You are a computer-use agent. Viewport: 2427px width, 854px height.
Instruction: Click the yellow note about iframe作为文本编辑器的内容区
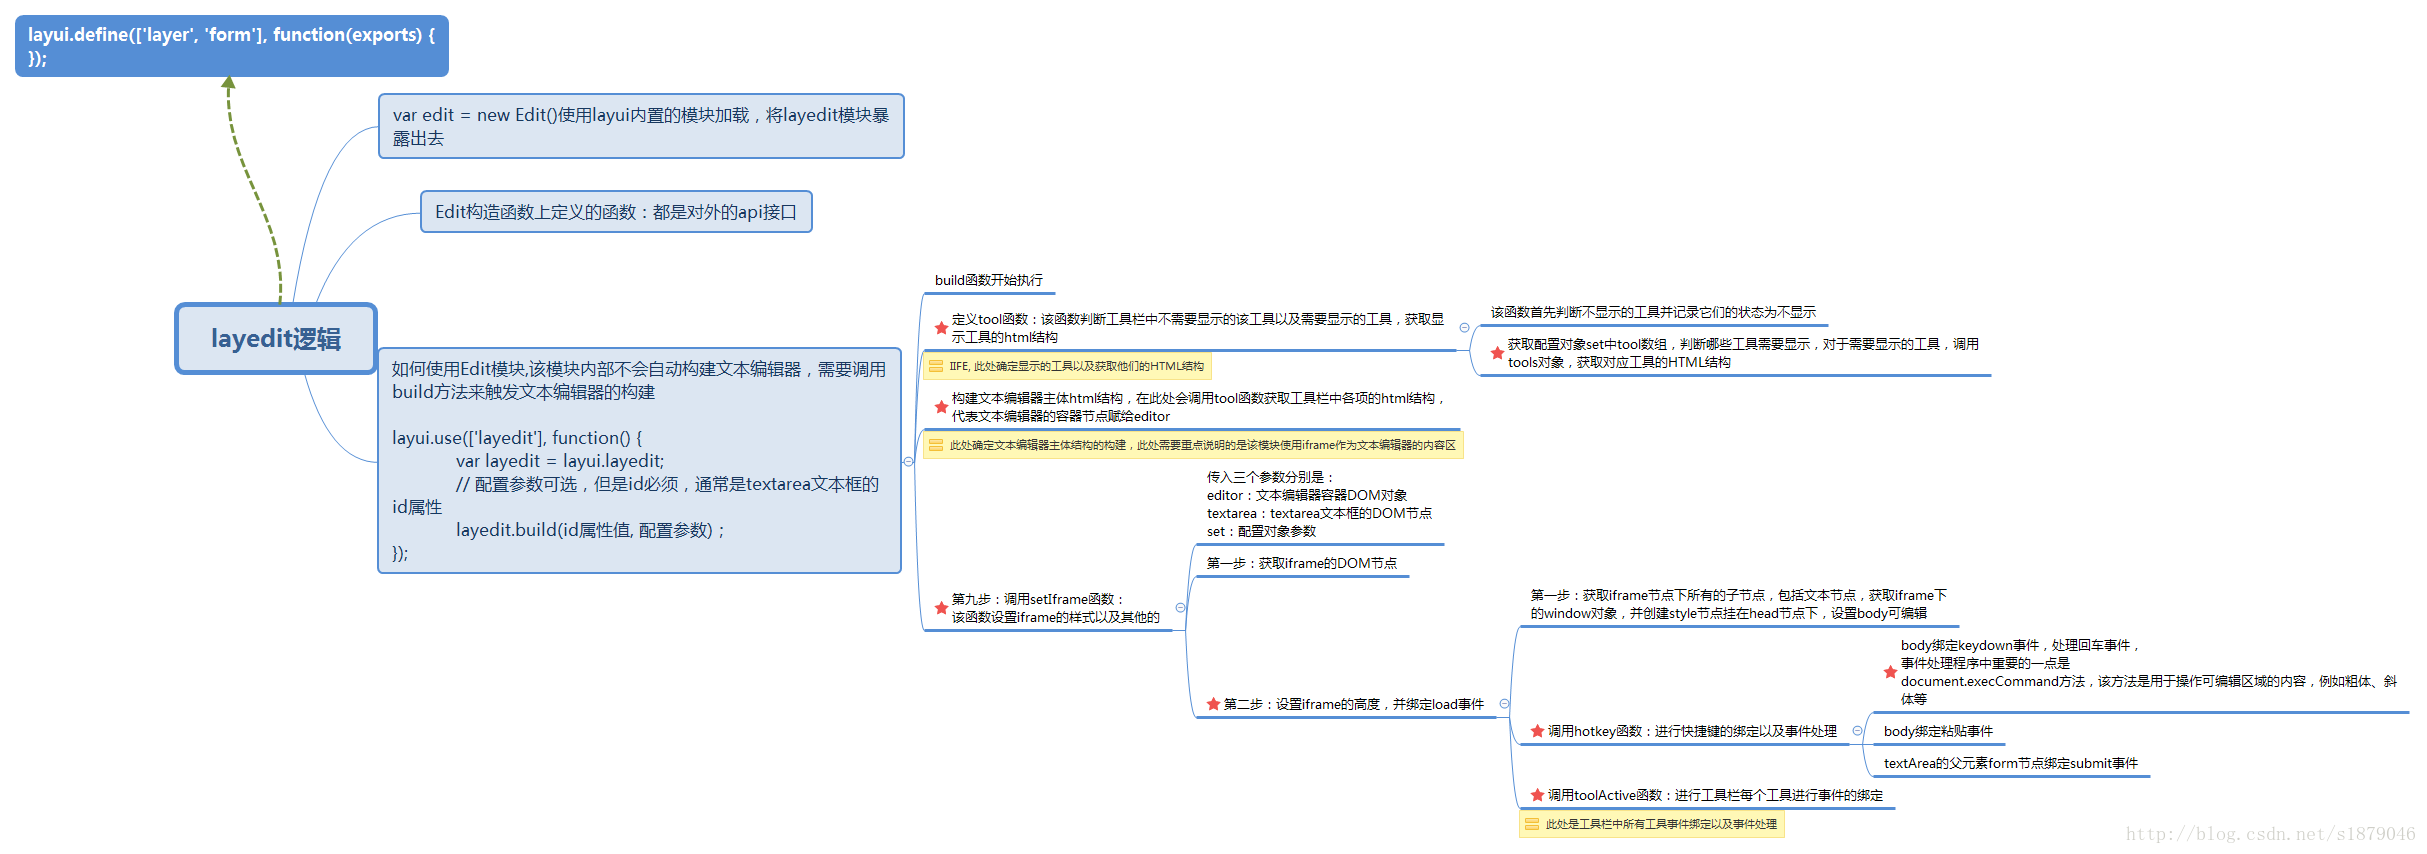pos(1194,445)
